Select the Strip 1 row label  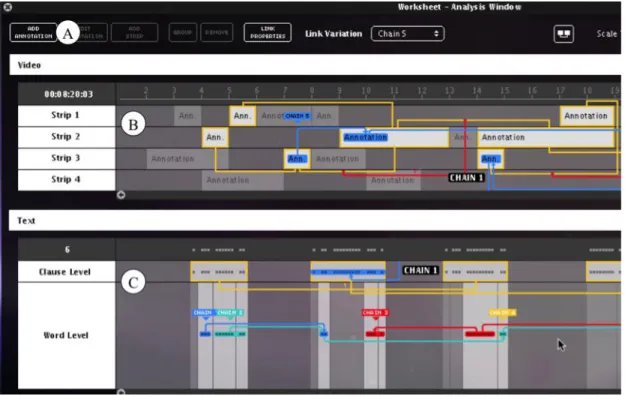pos(66,116)
